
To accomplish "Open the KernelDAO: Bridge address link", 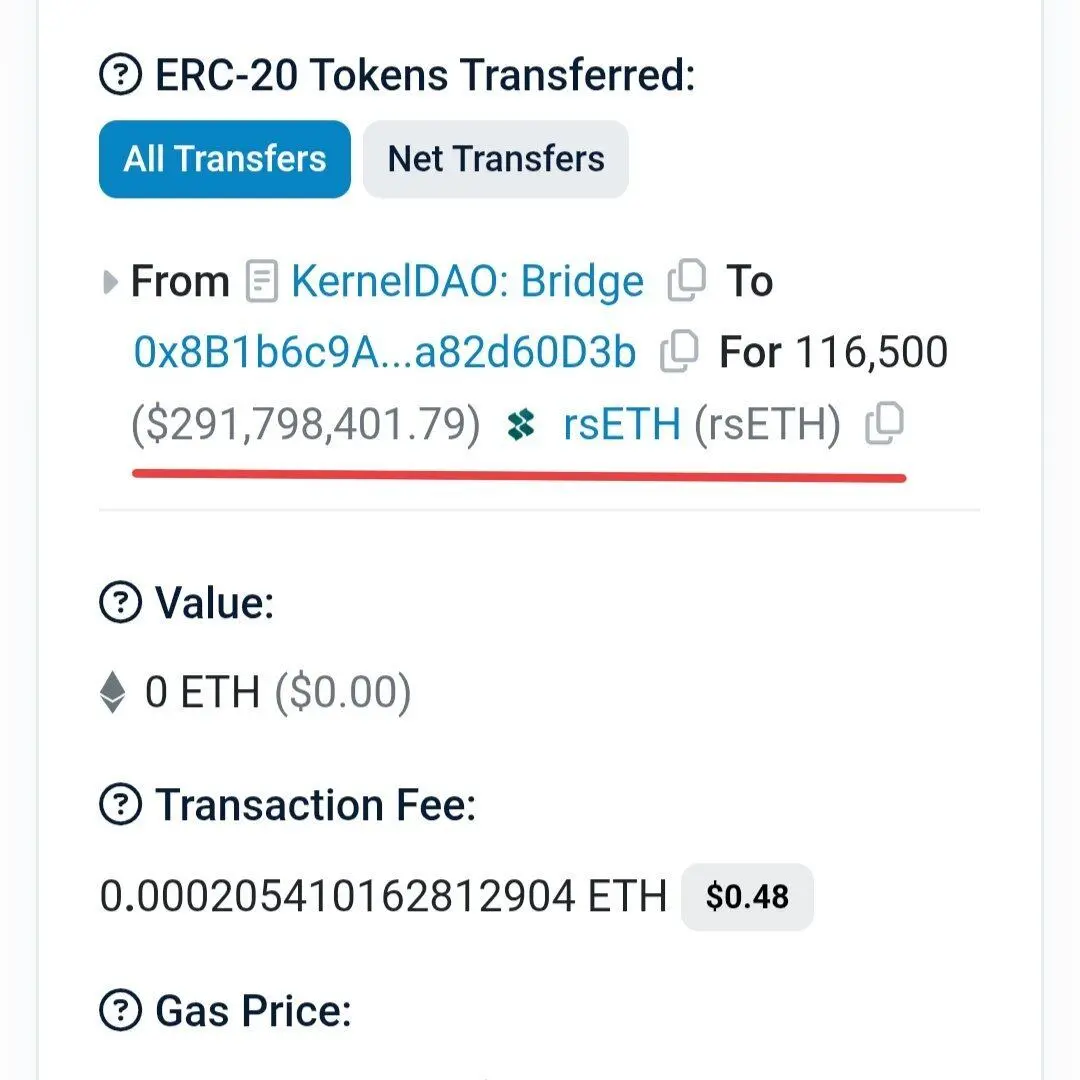I will (x=467, y=283).
